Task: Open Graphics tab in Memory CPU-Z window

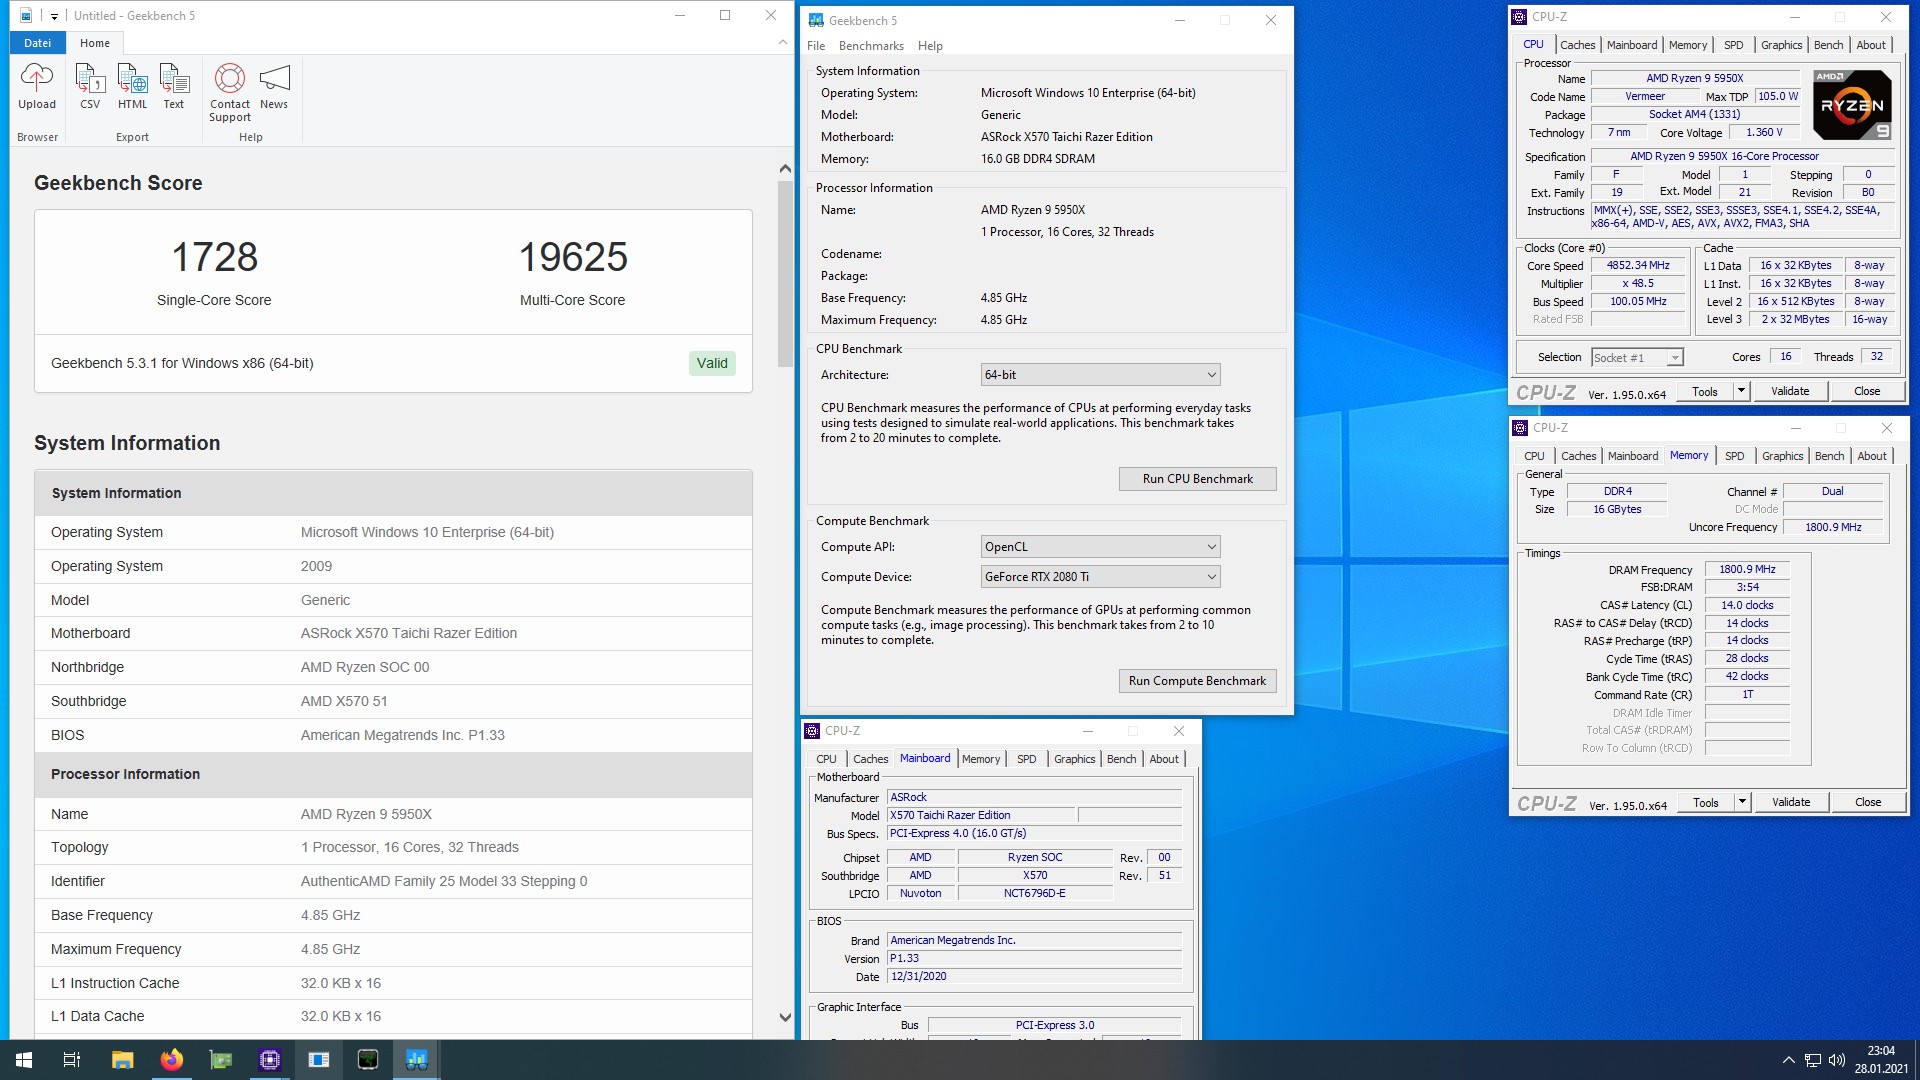Action: click(x=1782, y=456)
